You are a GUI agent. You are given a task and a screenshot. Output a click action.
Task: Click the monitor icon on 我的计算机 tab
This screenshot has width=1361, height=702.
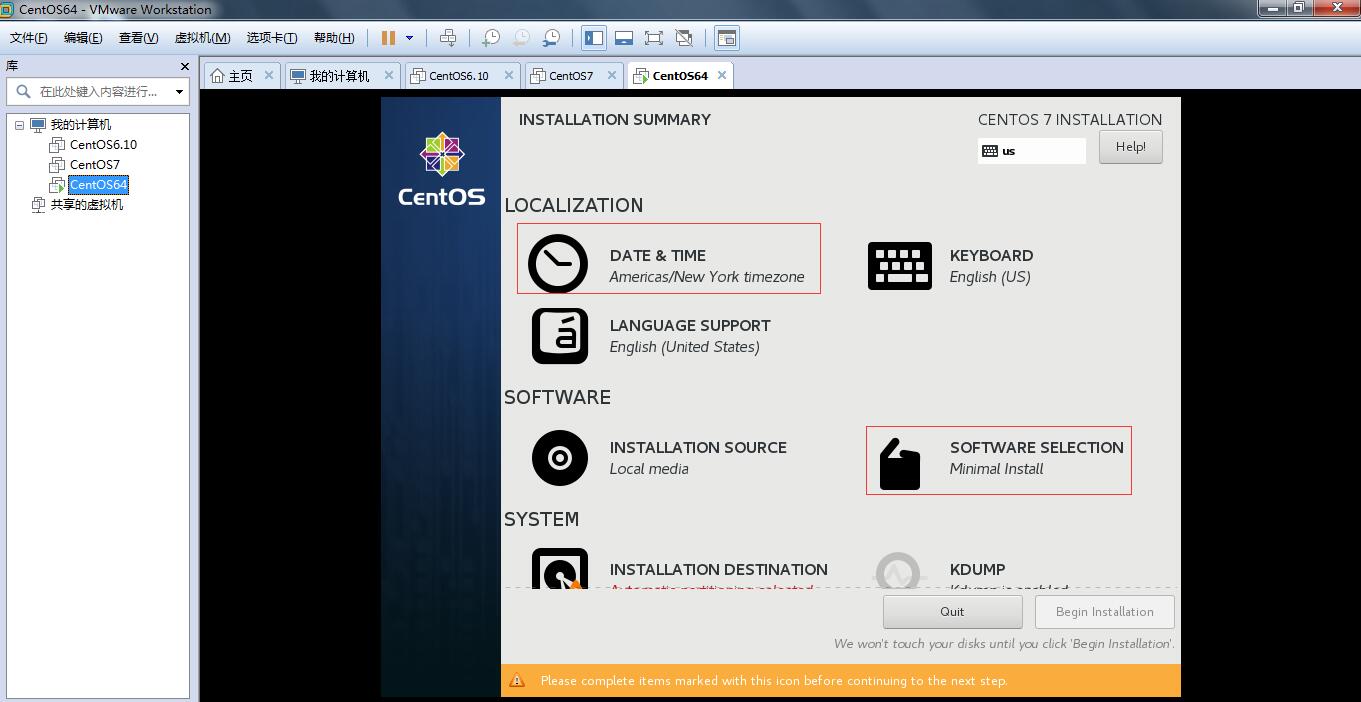coord(297,76)
